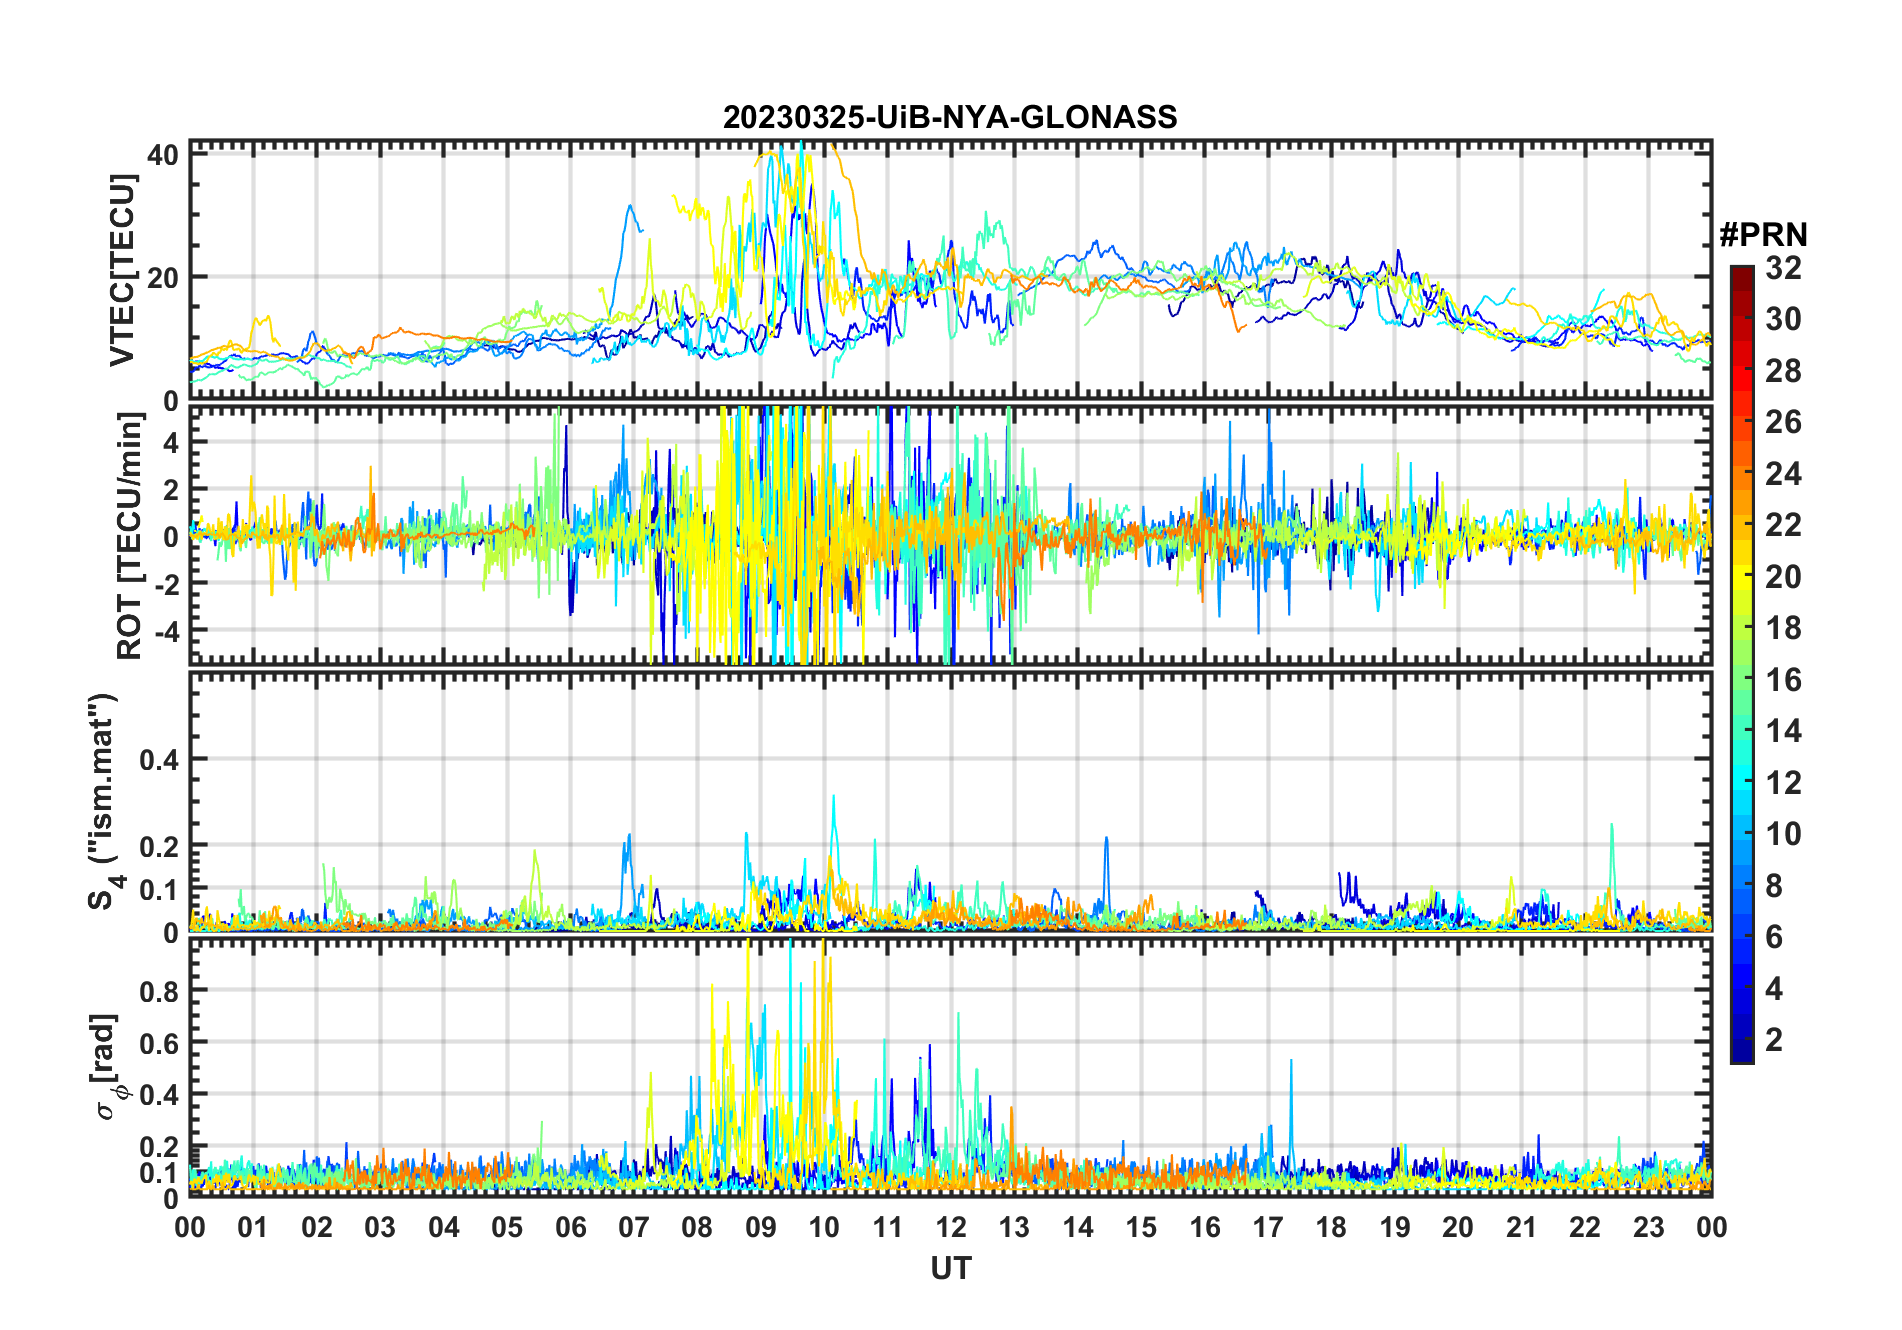Select colorbar tick label 24
The height and width of the screenshot is (1330, 1902).
(1783, 474)
